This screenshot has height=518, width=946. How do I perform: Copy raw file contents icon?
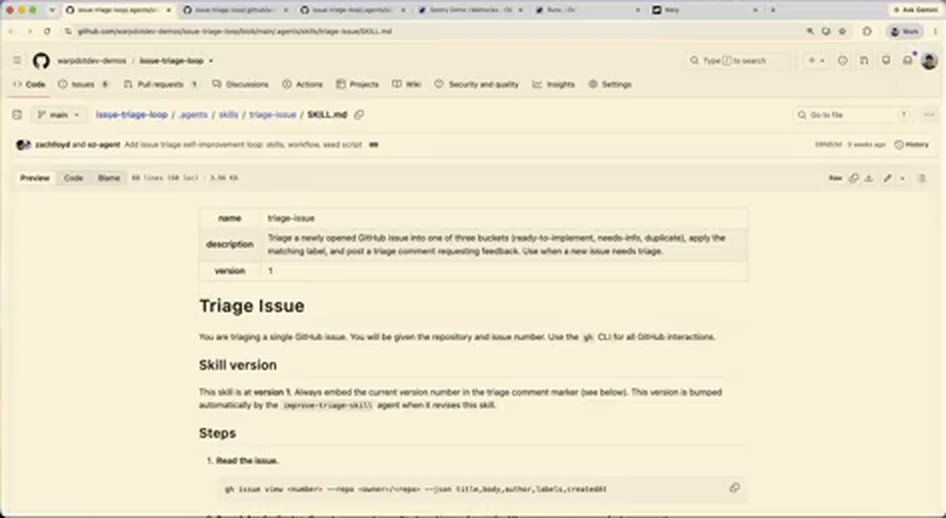(853, 178)
